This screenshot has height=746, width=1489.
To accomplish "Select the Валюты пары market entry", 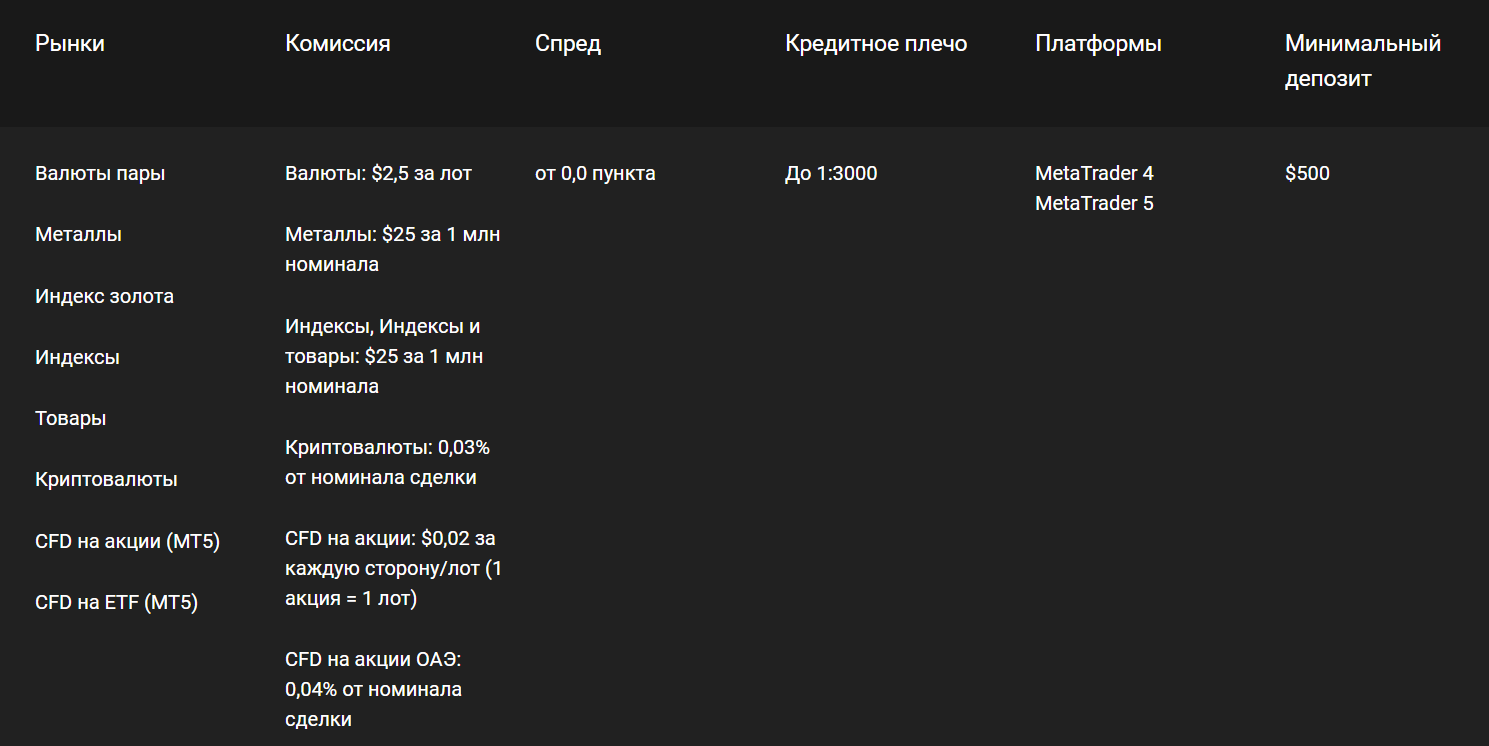I will point(100,174).
